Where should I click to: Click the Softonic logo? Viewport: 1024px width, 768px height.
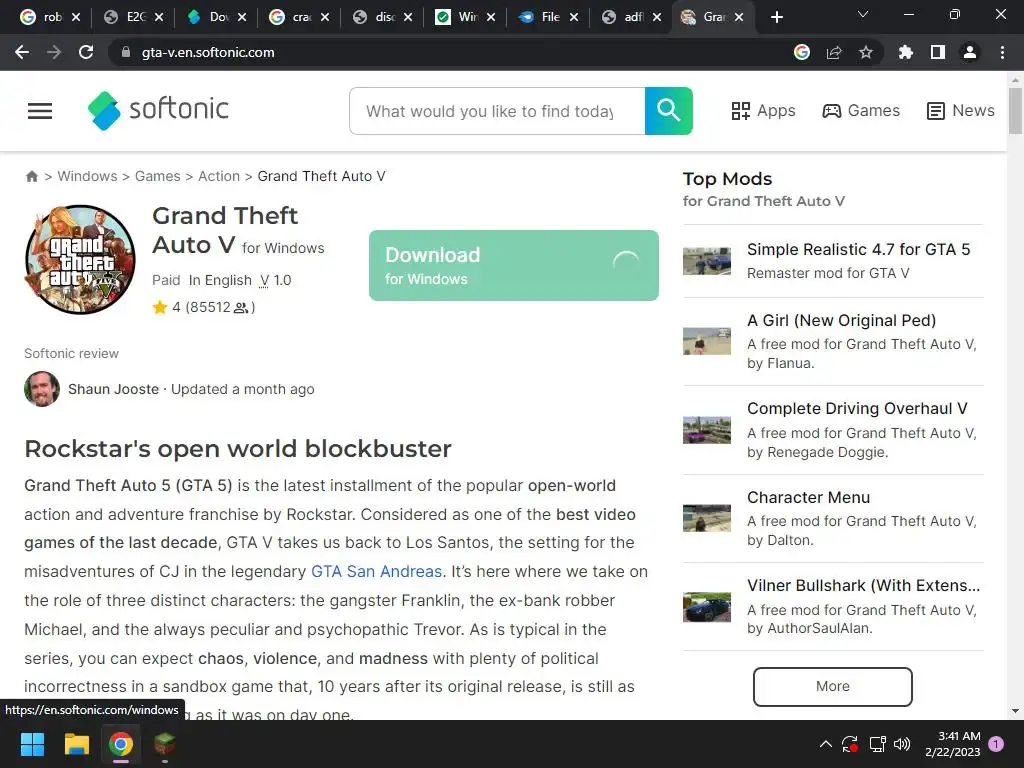[158, 110]
